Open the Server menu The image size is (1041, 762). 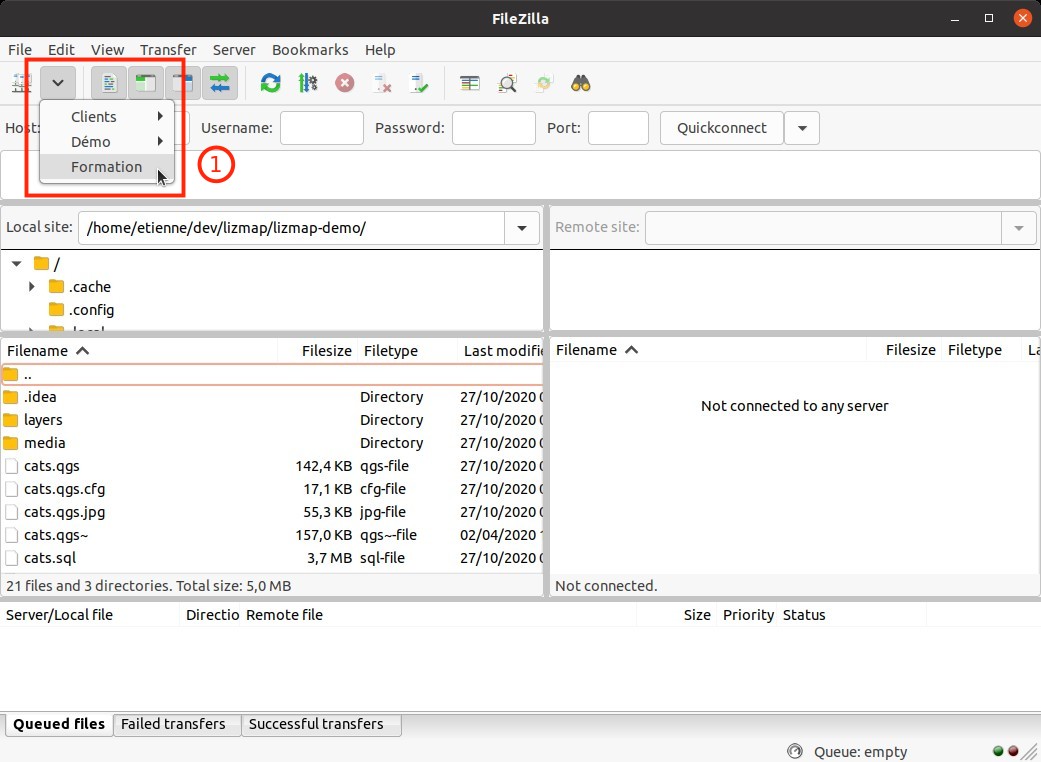point(234,50)
